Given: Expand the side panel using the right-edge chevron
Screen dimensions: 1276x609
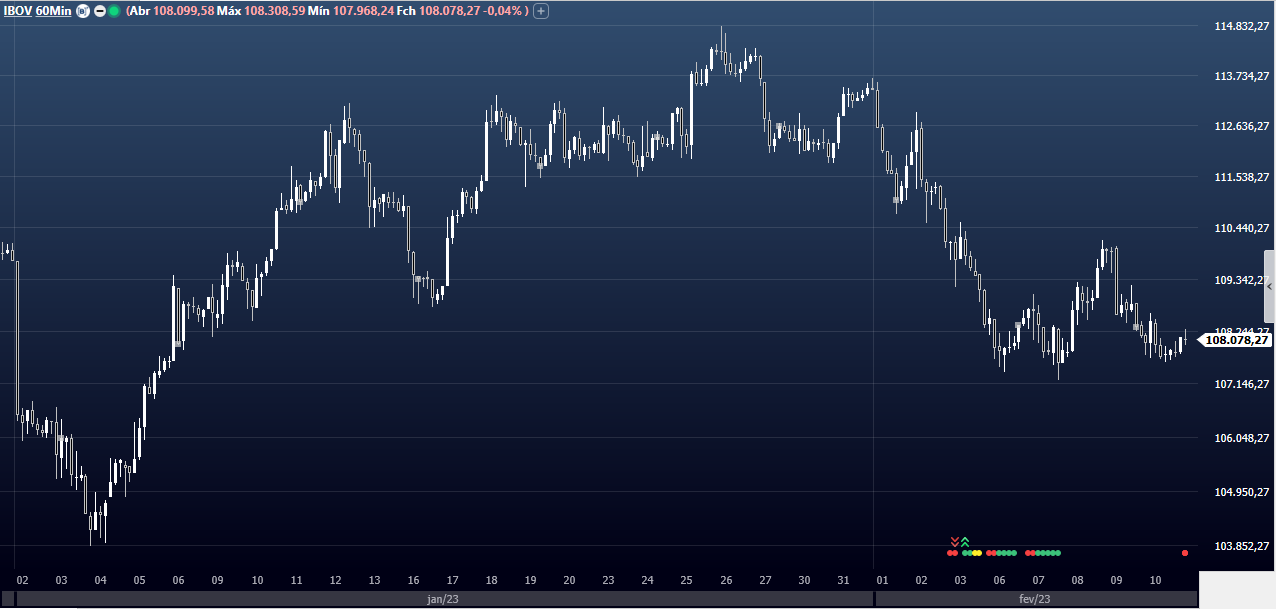Looking at the screenshot, I should click(x=1269, y=287).
